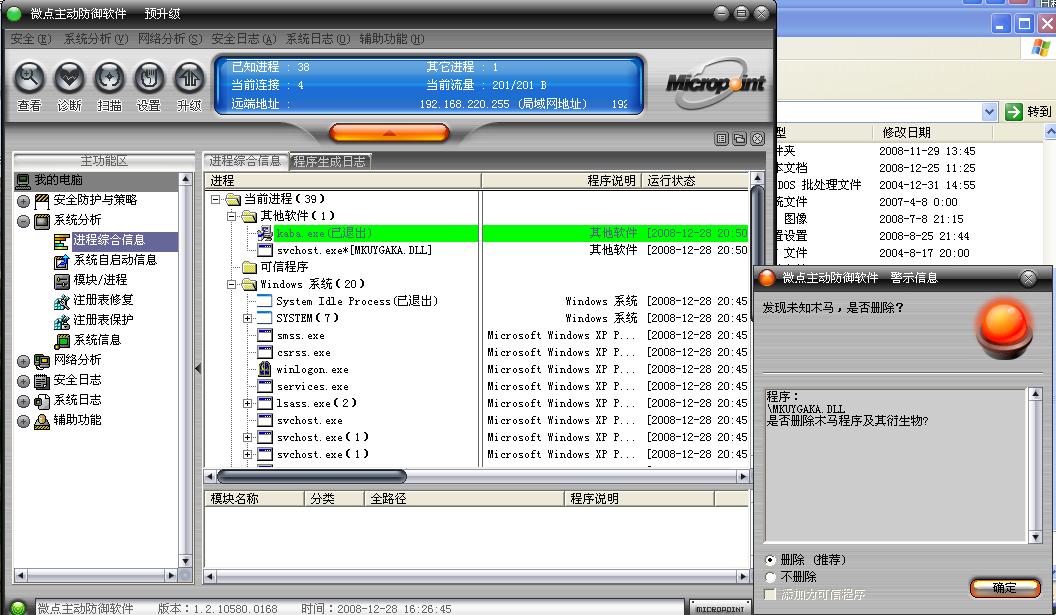The width and height of the screenshot is (1056, 615).
Task: Collapse the Windows 系统 process group
Action: (232, 285)
